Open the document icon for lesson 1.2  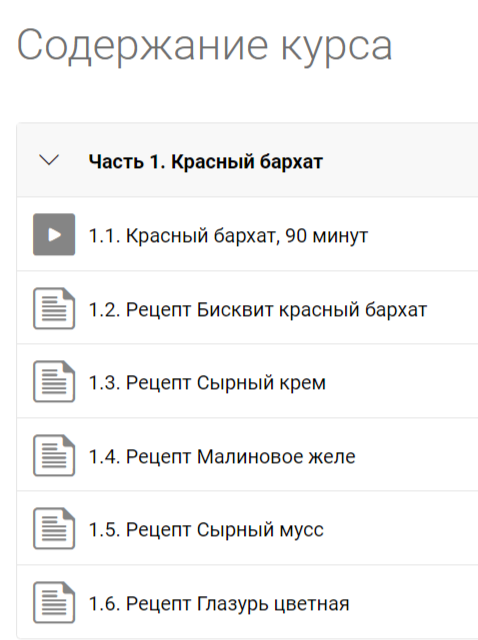[54, 308]
